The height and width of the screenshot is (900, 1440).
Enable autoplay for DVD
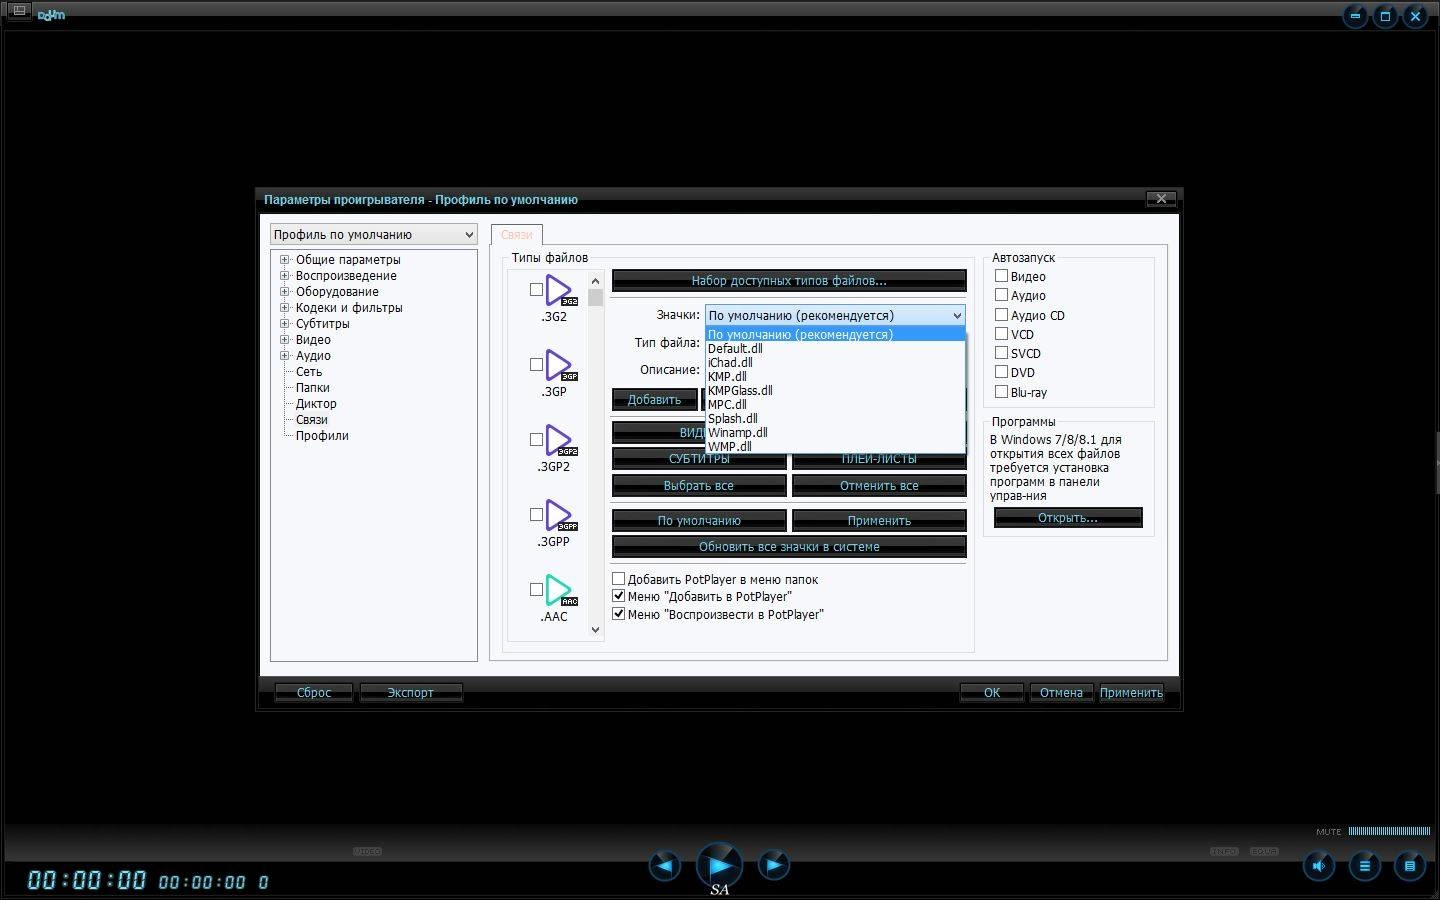point(1001,372)
